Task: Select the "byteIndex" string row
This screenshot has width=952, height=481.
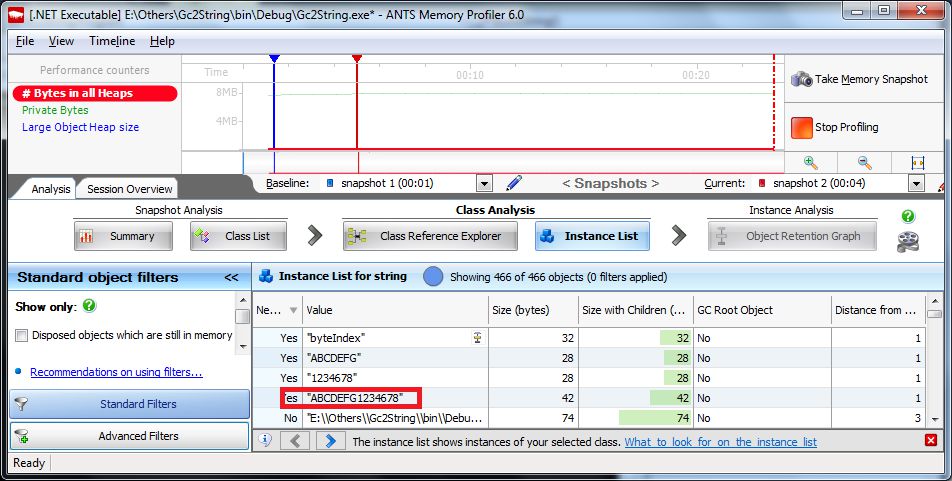Action: coord(589,338)
